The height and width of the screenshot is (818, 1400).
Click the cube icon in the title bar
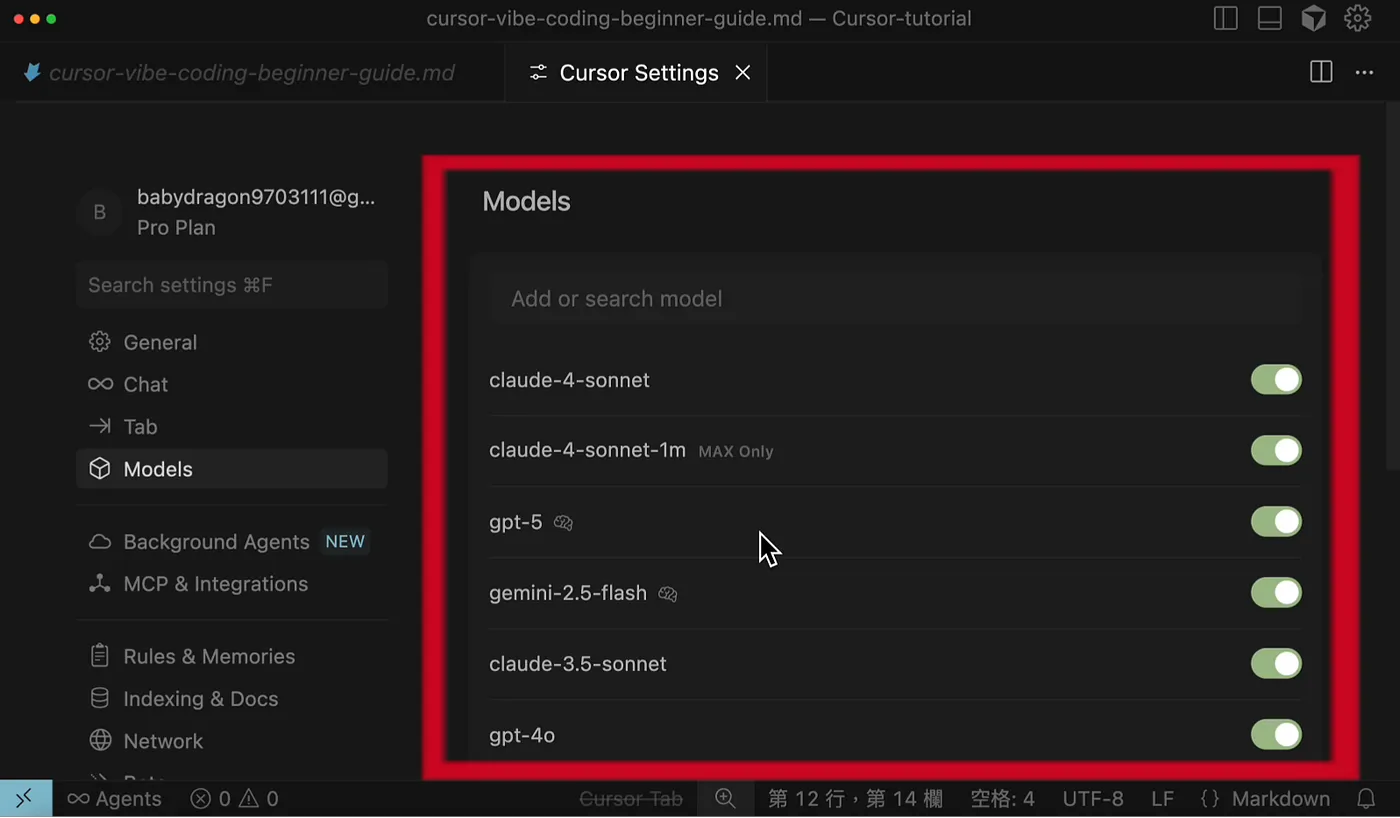(x=1313, y=19)
